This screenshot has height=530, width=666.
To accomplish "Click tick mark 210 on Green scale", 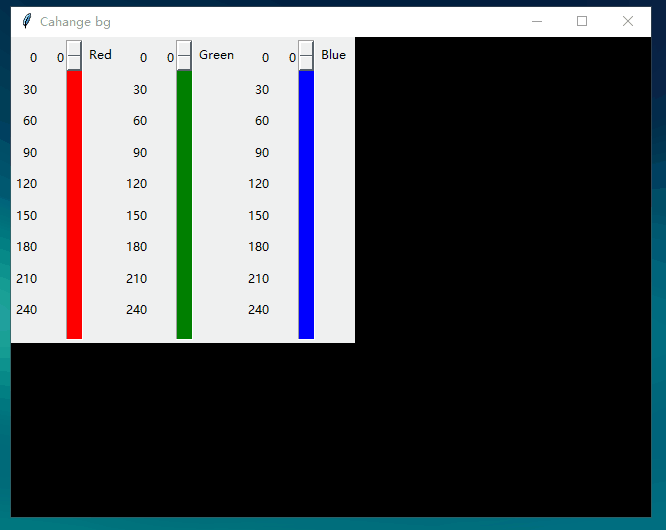I will click(137, 279).
